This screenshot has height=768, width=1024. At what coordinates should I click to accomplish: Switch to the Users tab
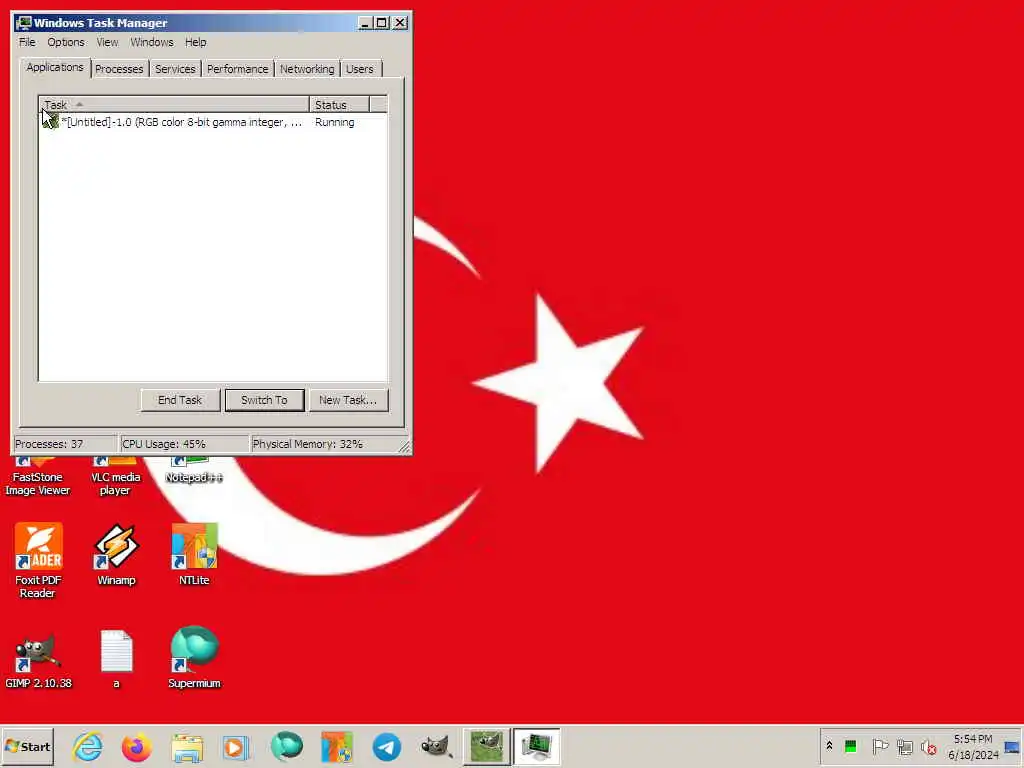pyautogui.click(x=360, y=69)
